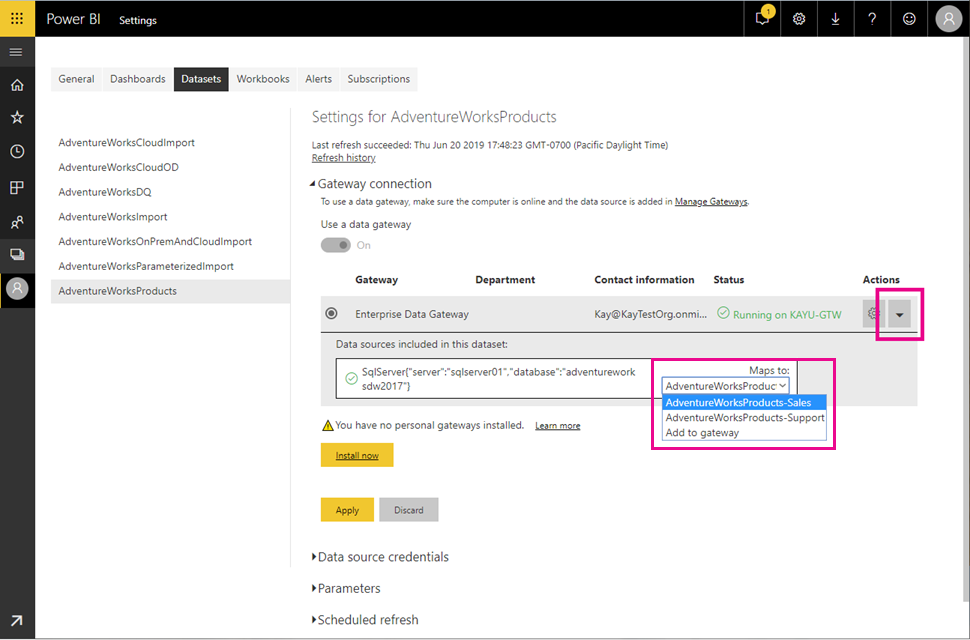Viewport: 970px width, 640px height.
Task: Open Recent clock icon in sidebar
Action: (x=17, y=151)
